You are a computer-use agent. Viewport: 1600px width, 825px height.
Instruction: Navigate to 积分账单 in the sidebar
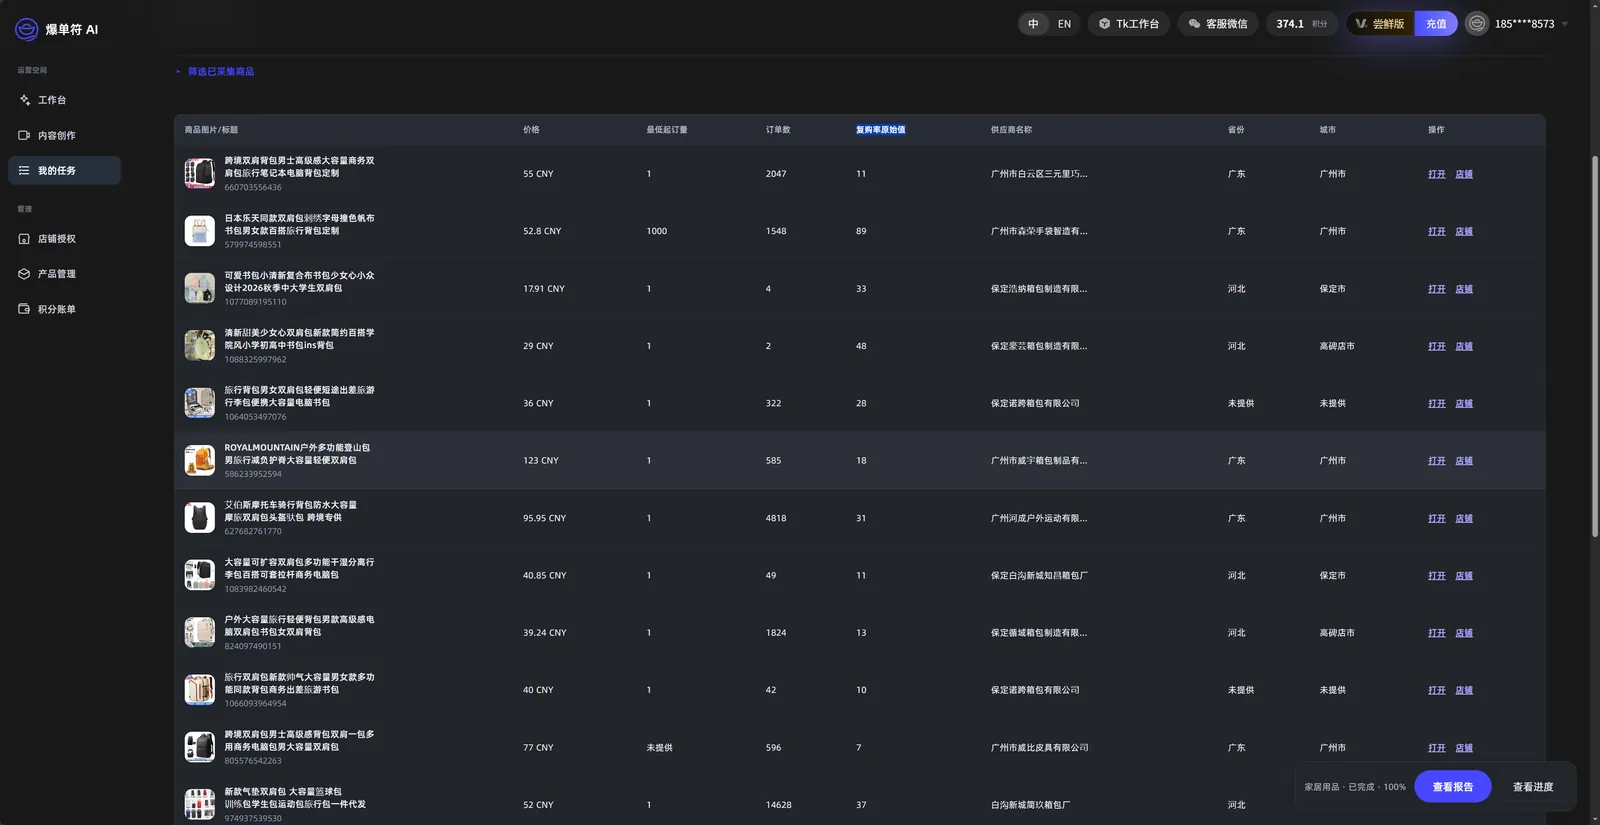tap(64, 309)
